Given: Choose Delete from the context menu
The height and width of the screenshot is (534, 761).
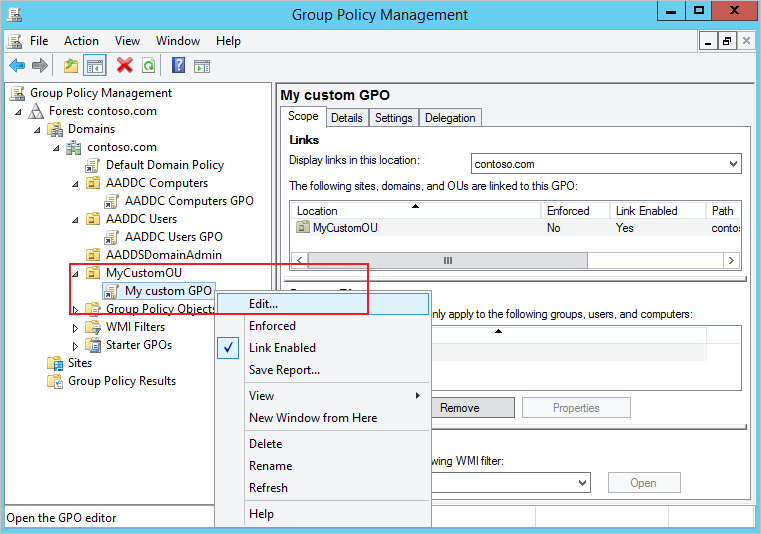Looking at the screenshot, I should click(324, 444).
